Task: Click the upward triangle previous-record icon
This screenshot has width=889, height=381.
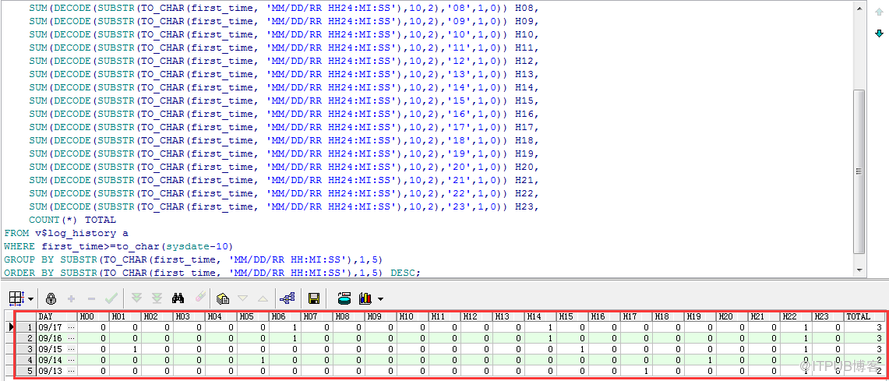Action: pyautogui.click(x=263, y=298)
